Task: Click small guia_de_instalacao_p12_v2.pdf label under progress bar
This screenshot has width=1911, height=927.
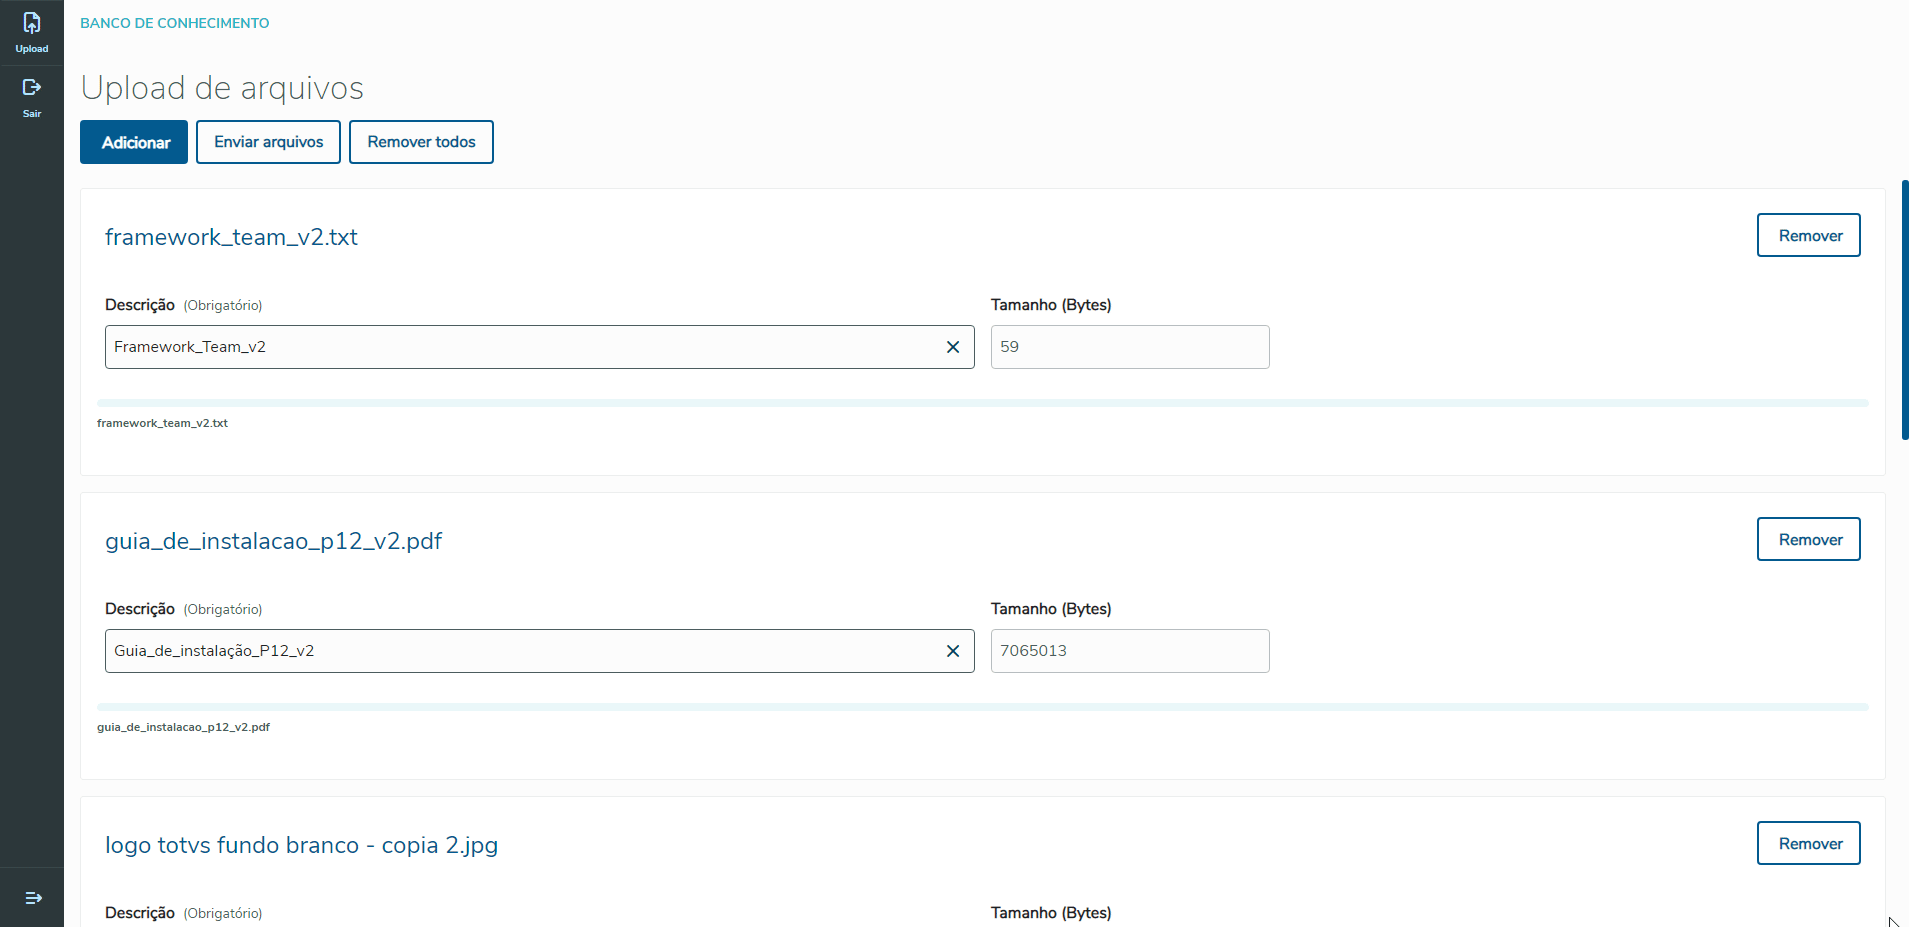Action: point(183,727)
